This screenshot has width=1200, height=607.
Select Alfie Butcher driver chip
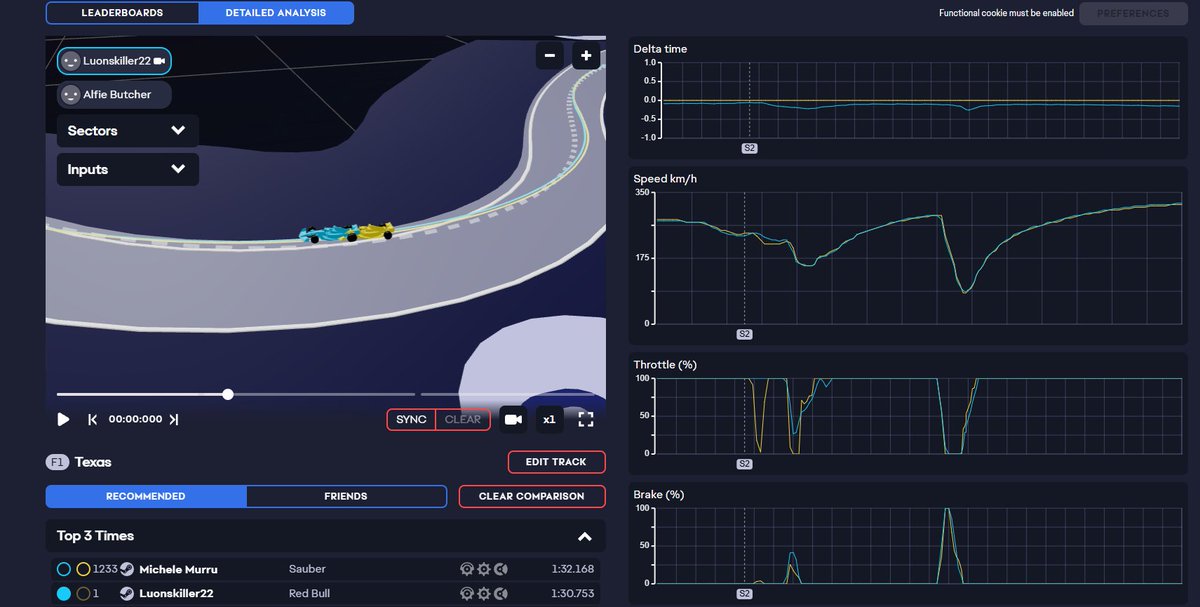tap(114, 95)
